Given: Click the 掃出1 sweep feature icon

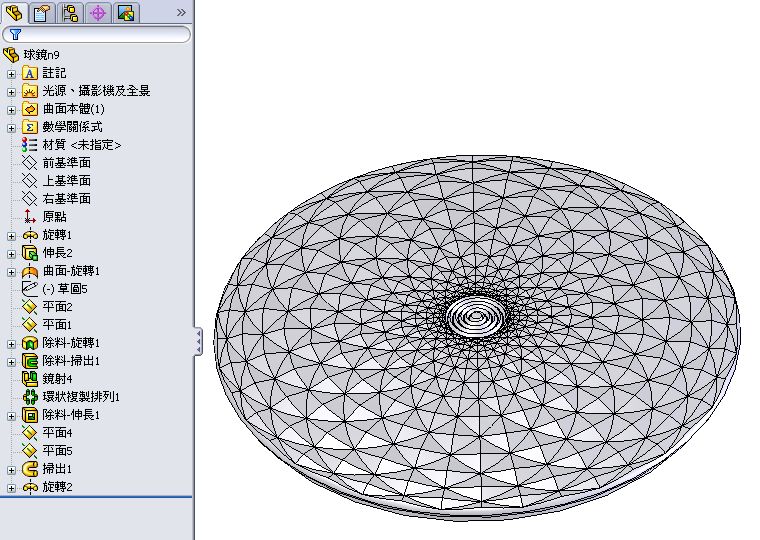Looking at the screenshot, I should point(30,469).
